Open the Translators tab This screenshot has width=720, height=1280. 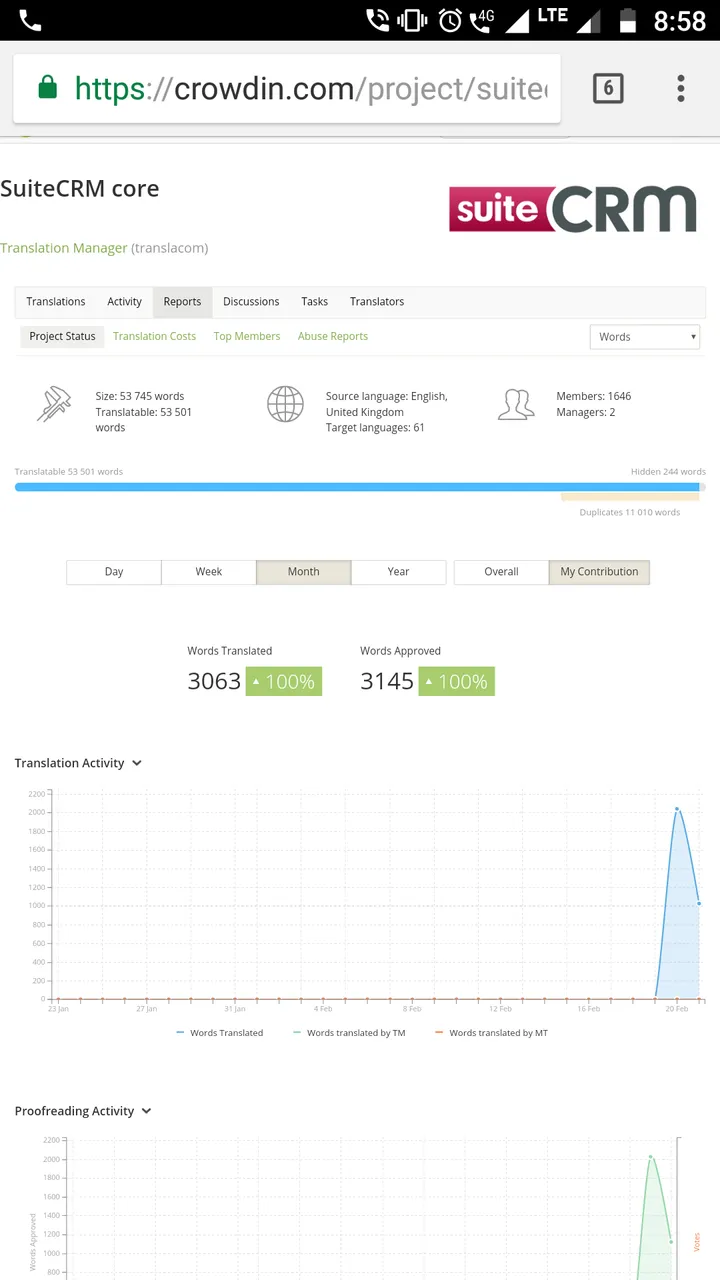[x=377, y=301]
